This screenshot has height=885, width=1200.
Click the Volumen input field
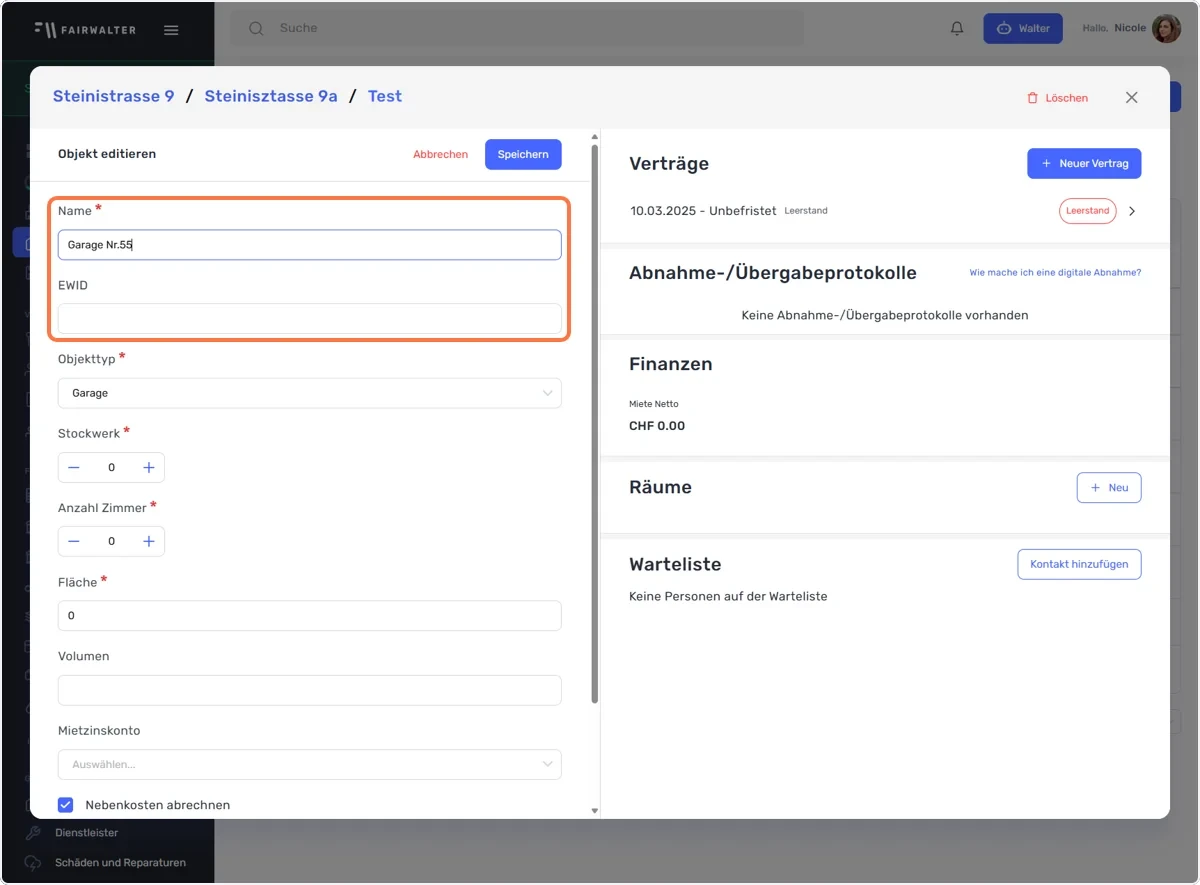[310, 690]
